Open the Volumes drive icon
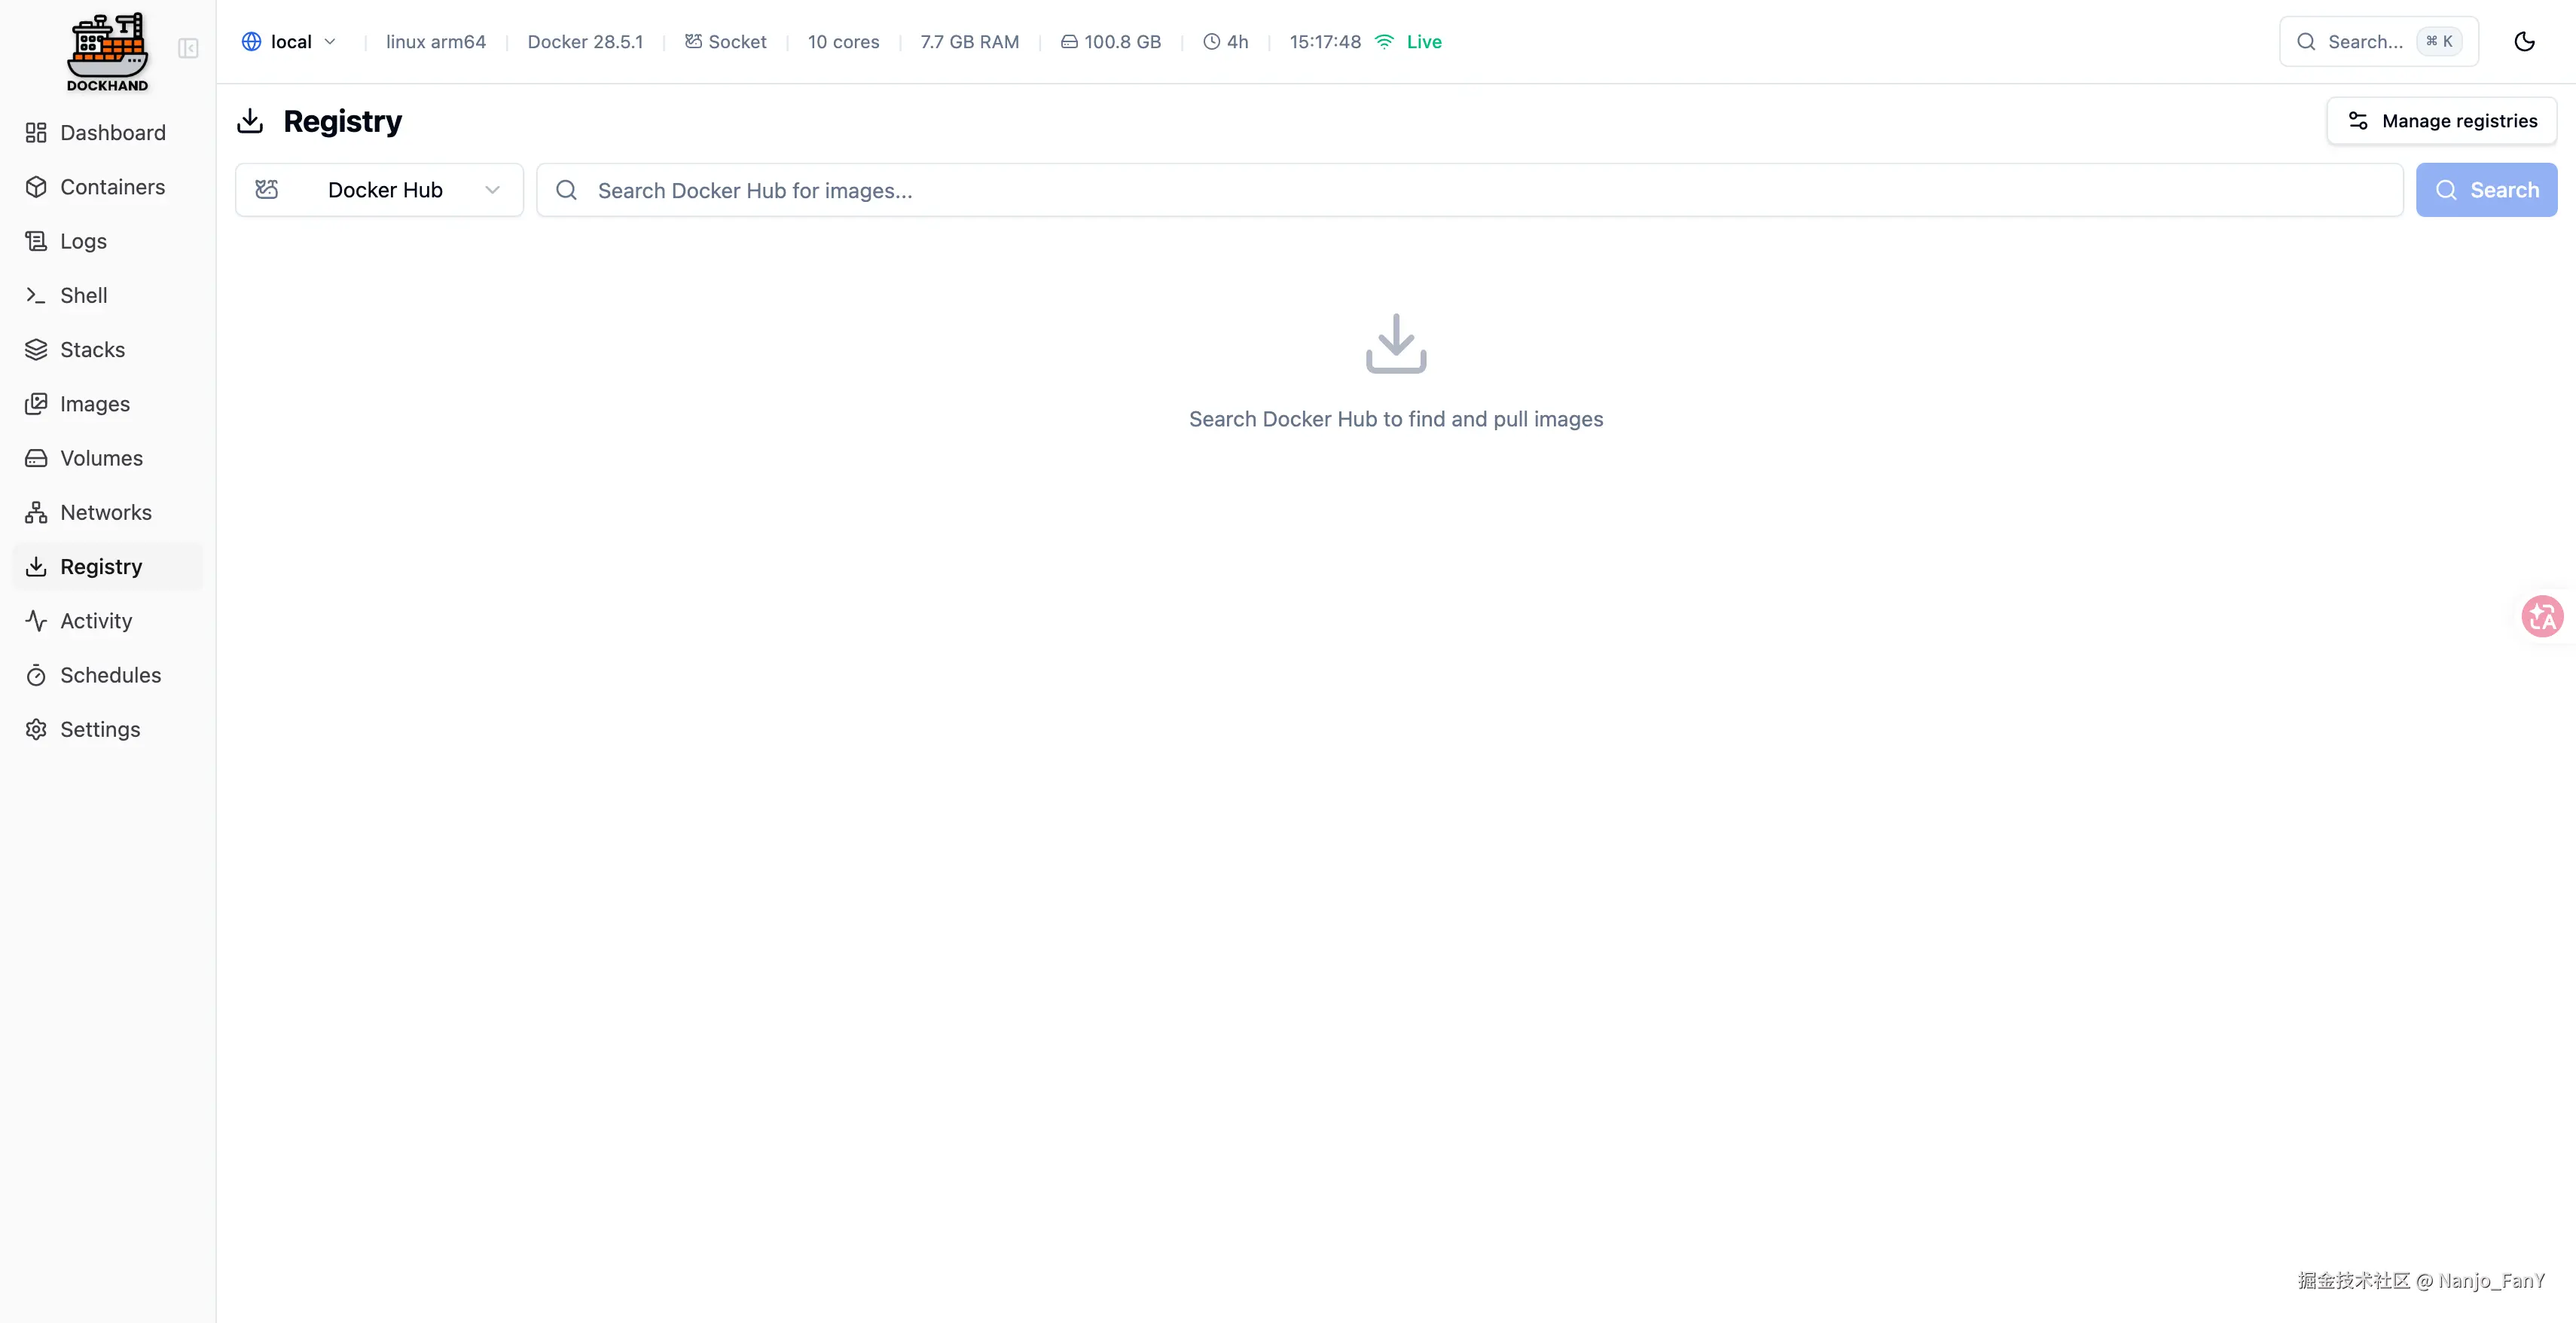The height and width of the screenshot is (1323, 2576). [37, 458]
